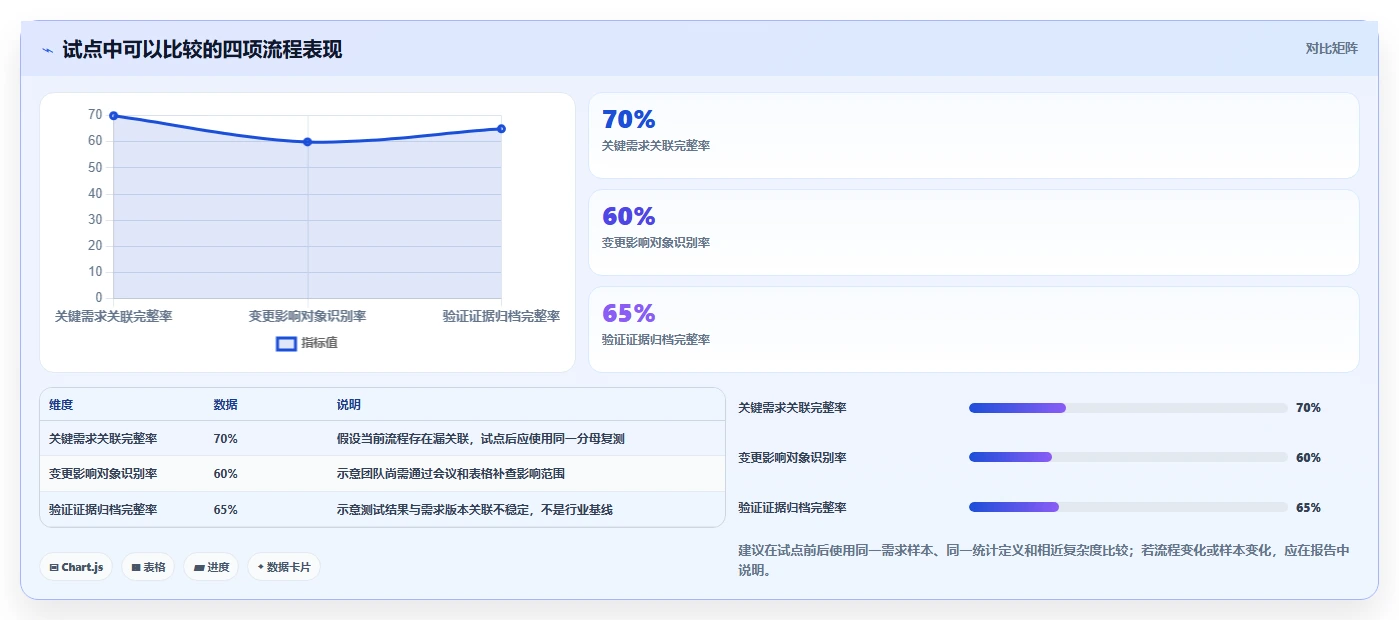Viewport: 1399px width, 620px height.
Task: Click the chart data point at 验证证据归档完整率
Action: [501, 129]
